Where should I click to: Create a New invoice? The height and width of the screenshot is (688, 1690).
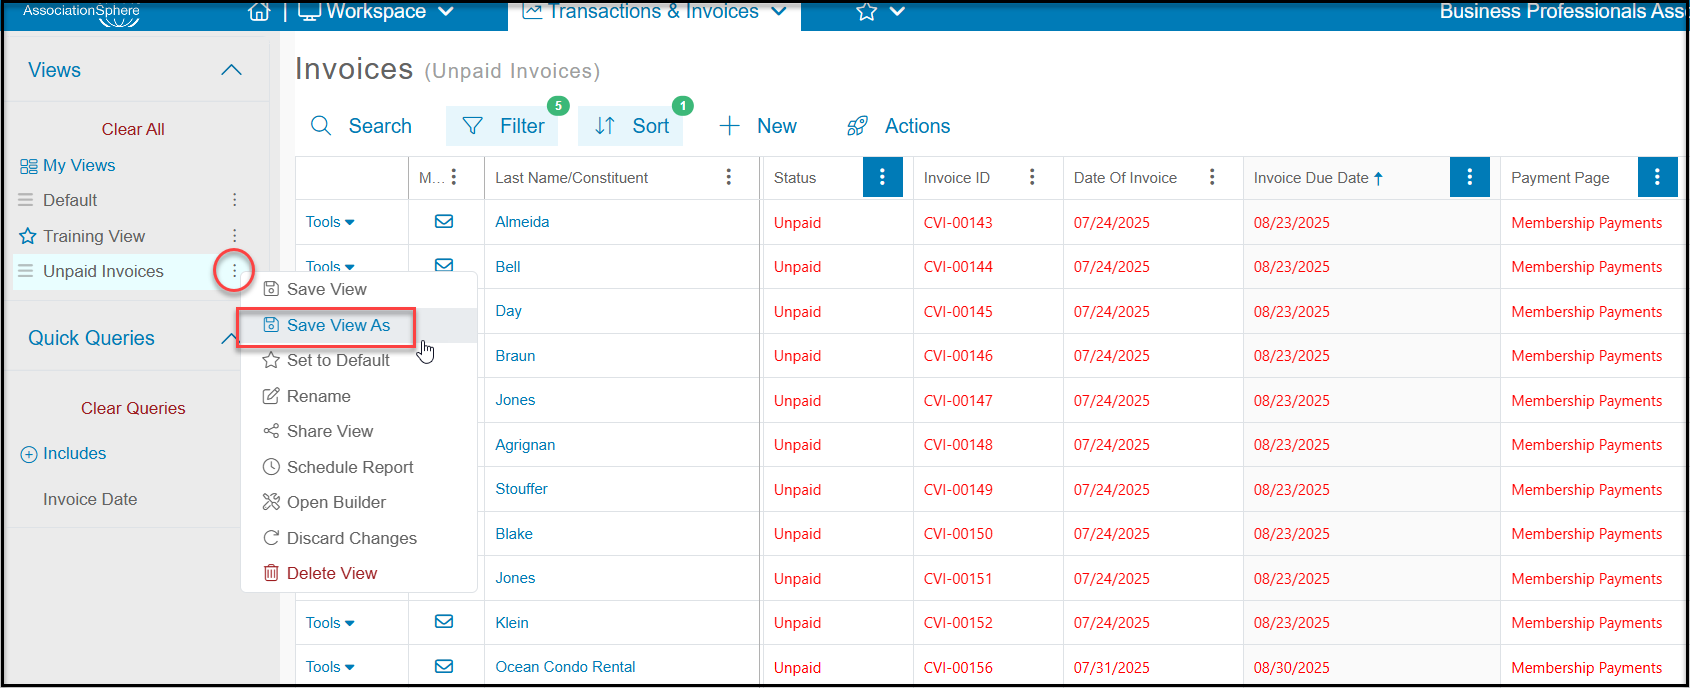(x=757, y=126)
